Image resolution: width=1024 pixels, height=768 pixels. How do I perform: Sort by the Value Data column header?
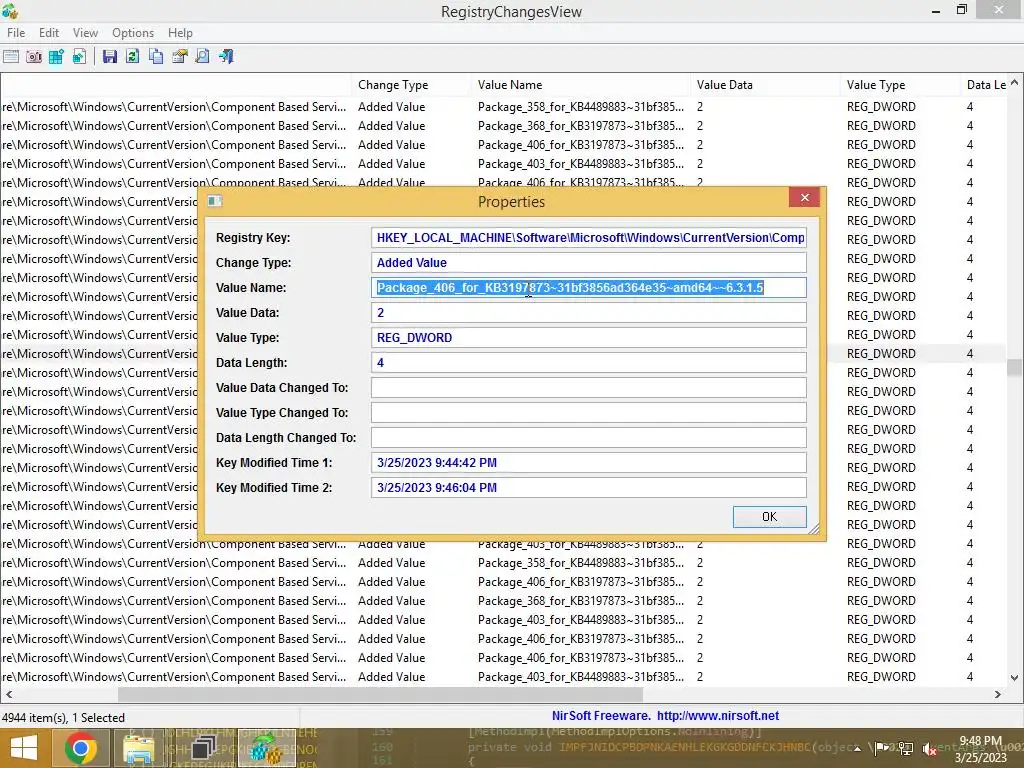[765, 85]
